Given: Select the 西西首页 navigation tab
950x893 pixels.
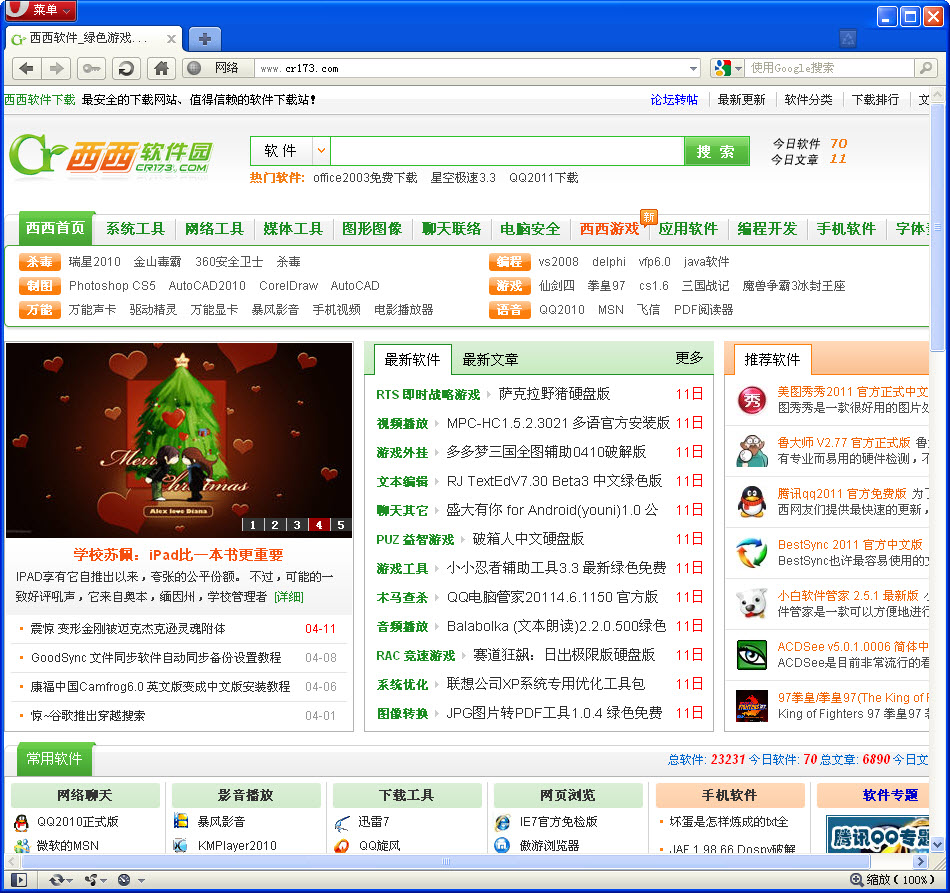Looking at the screenshot, I should pos(56,228).
